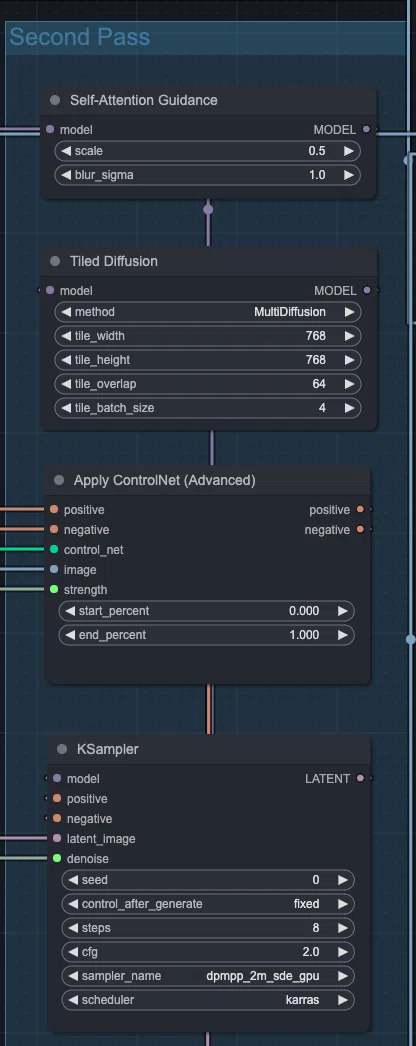Select next method option after MultiDiffusion
Image resolution: width=416 pixels, height=1046 pixels.
tap(349, 312)
